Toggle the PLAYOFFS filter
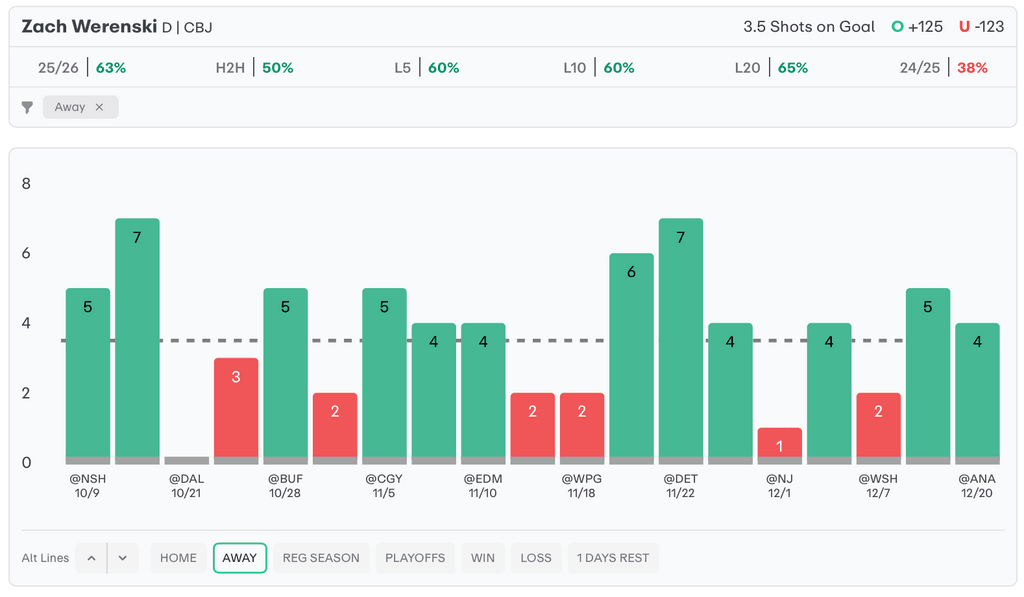The height and width of the screenshot is (597, 1024). [x=415, y=558]
